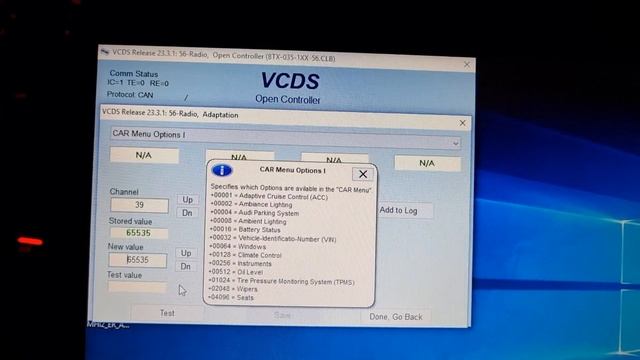Click '+00001 = Adaptive Cruise Control (ACC)' line
Screen dimensions: 640x360
point(269,196)
